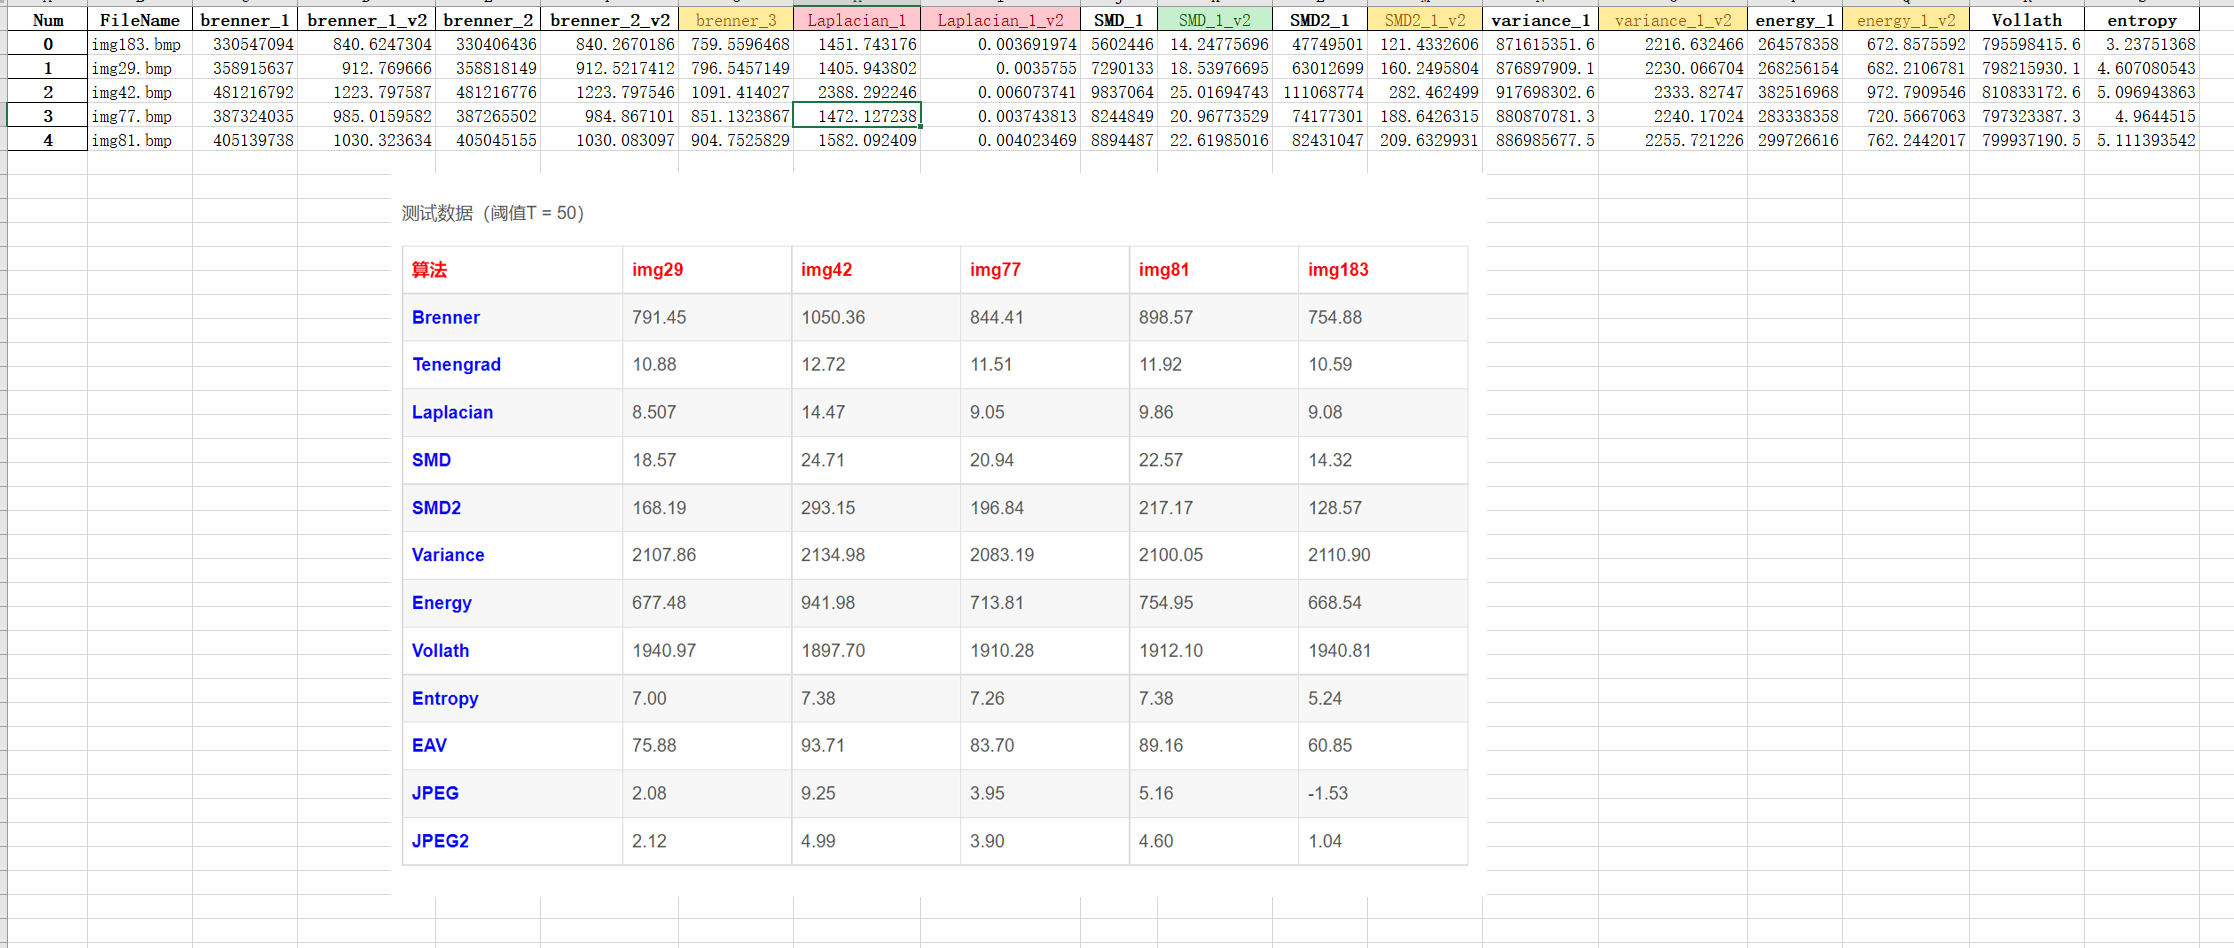Click the blue Entropy row label
The height and width of the screenshot is (948, 2234).
(x=445, y=698)
